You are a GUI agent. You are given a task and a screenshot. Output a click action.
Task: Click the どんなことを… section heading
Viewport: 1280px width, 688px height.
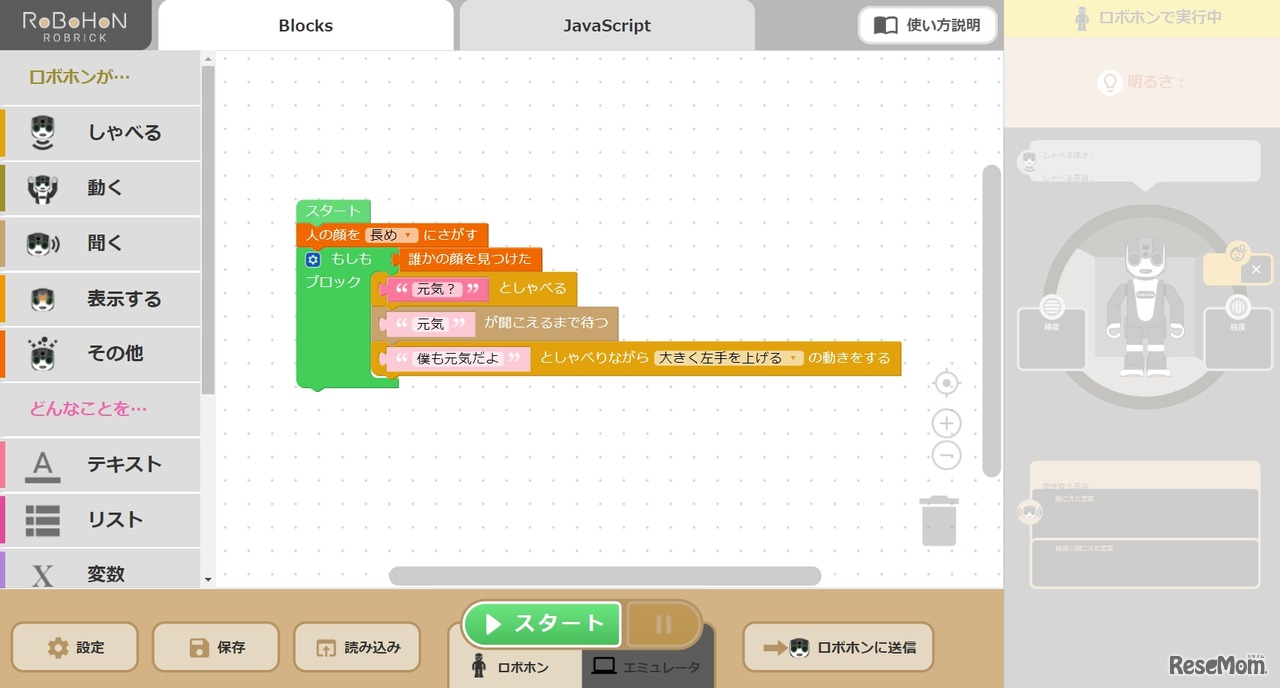[x=89, y=408]
